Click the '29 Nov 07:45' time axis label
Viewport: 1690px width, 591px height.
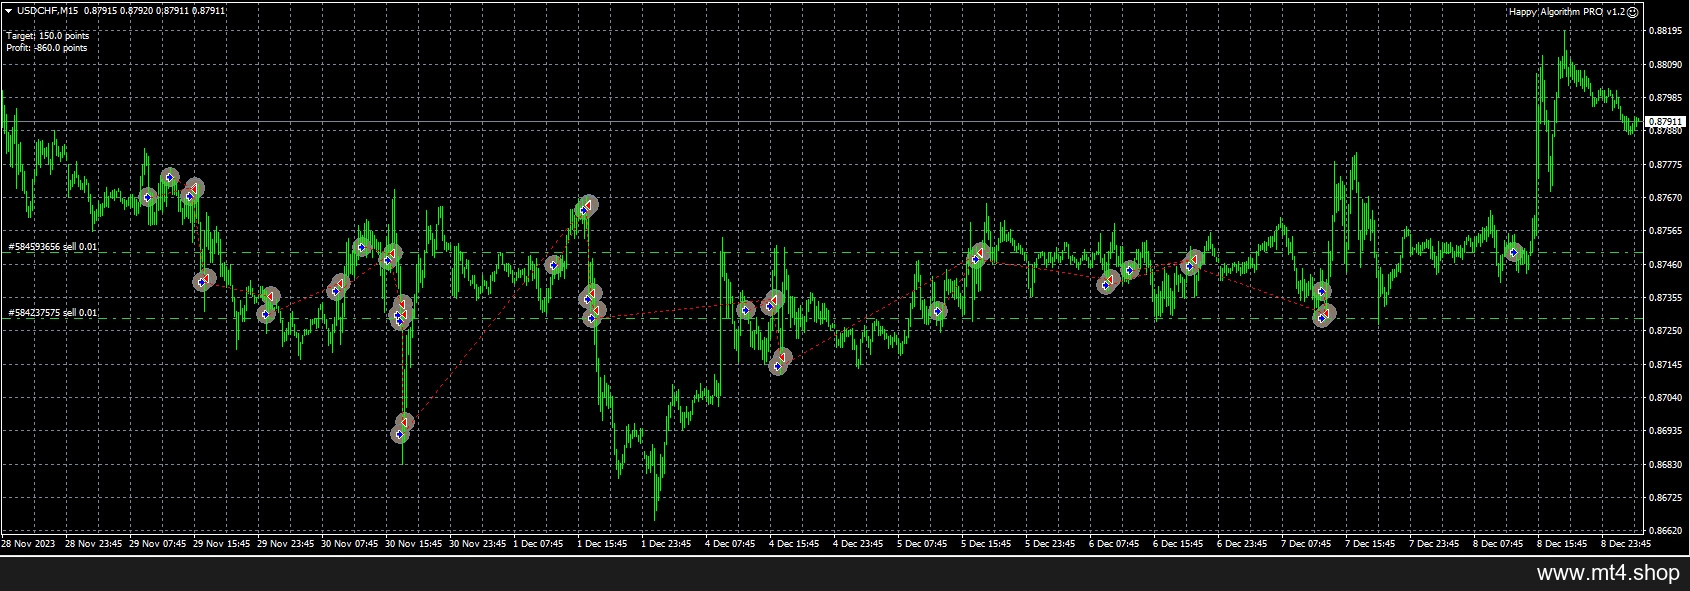[x=157, y=545]
